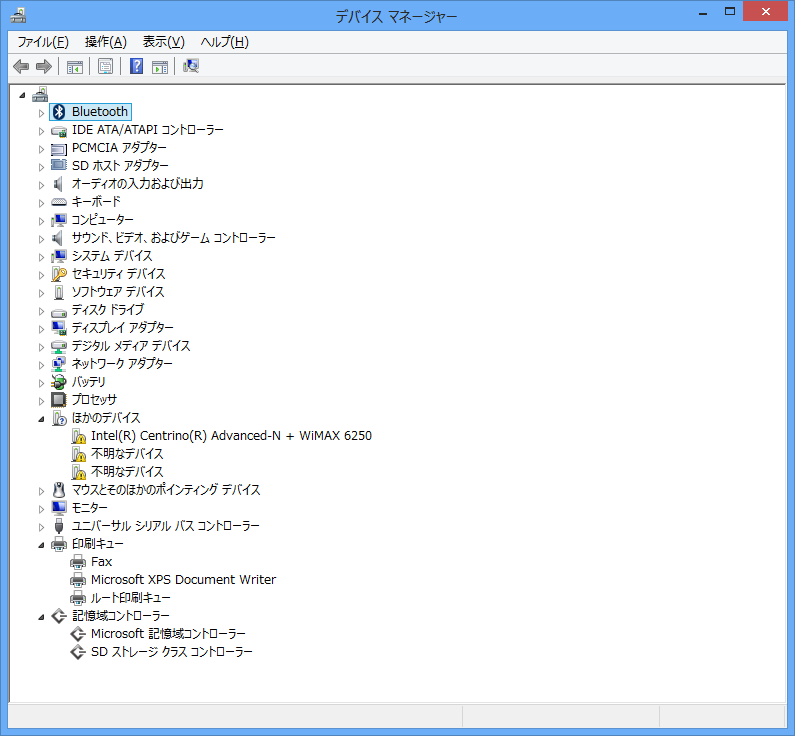This screenshot has width=795, height=736.
Task: Select サウンド、ビデオ、およびゲーム コントローラー row
Action: click(x=173, y=238)
